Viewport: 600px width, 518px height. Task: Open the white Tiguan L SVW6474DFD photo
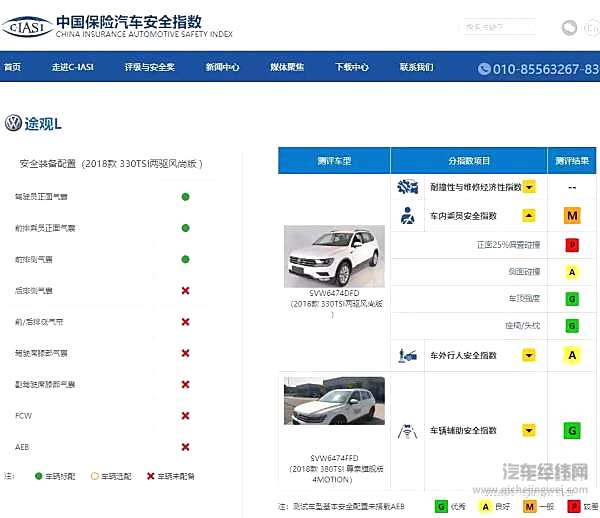coord(334,256)
